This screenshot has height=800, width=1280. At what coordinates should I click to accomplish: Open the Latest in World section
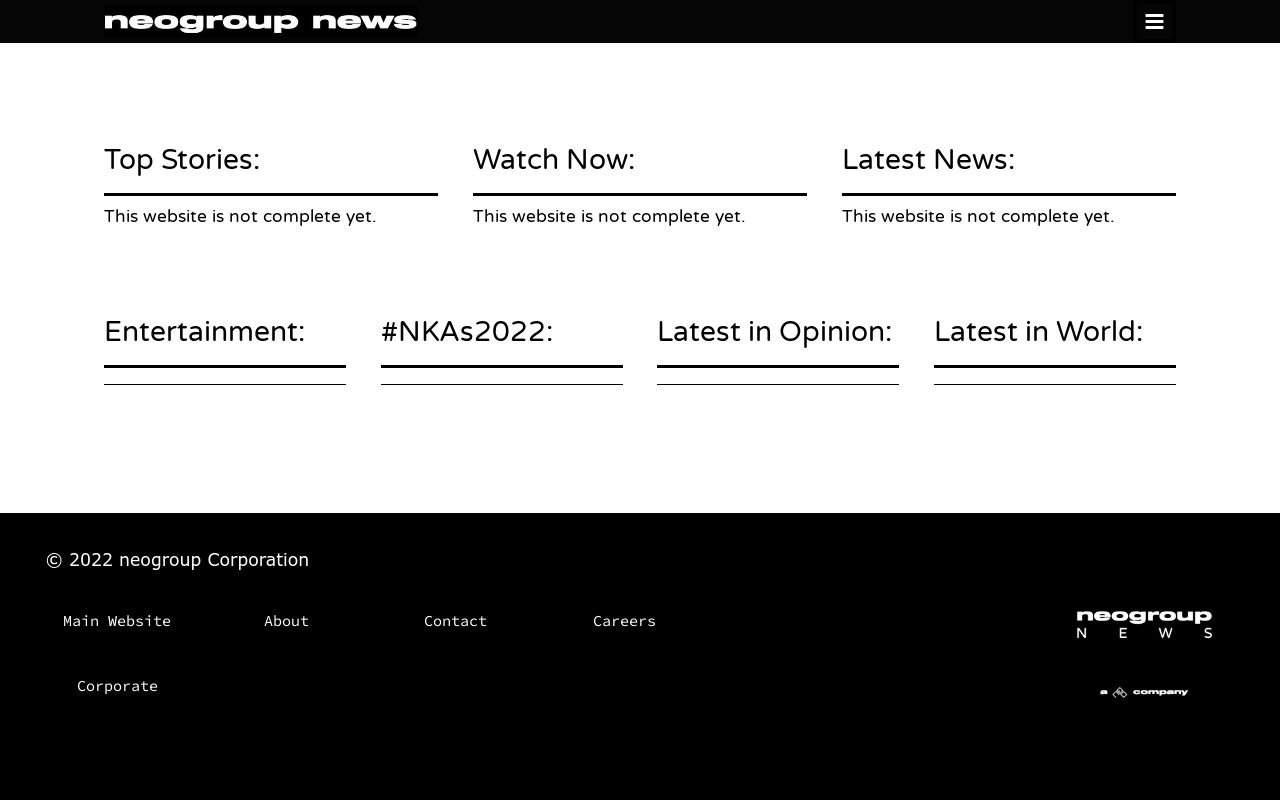pyautogui.click(x=1038, y=331)
